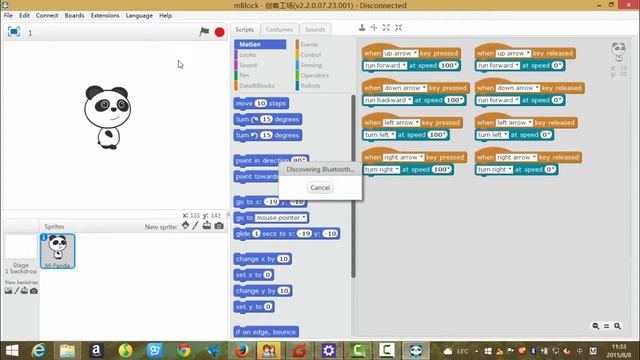This screenshot has height=360, width=640.
Task: Select the Motion block category
Action: (260, 44)
